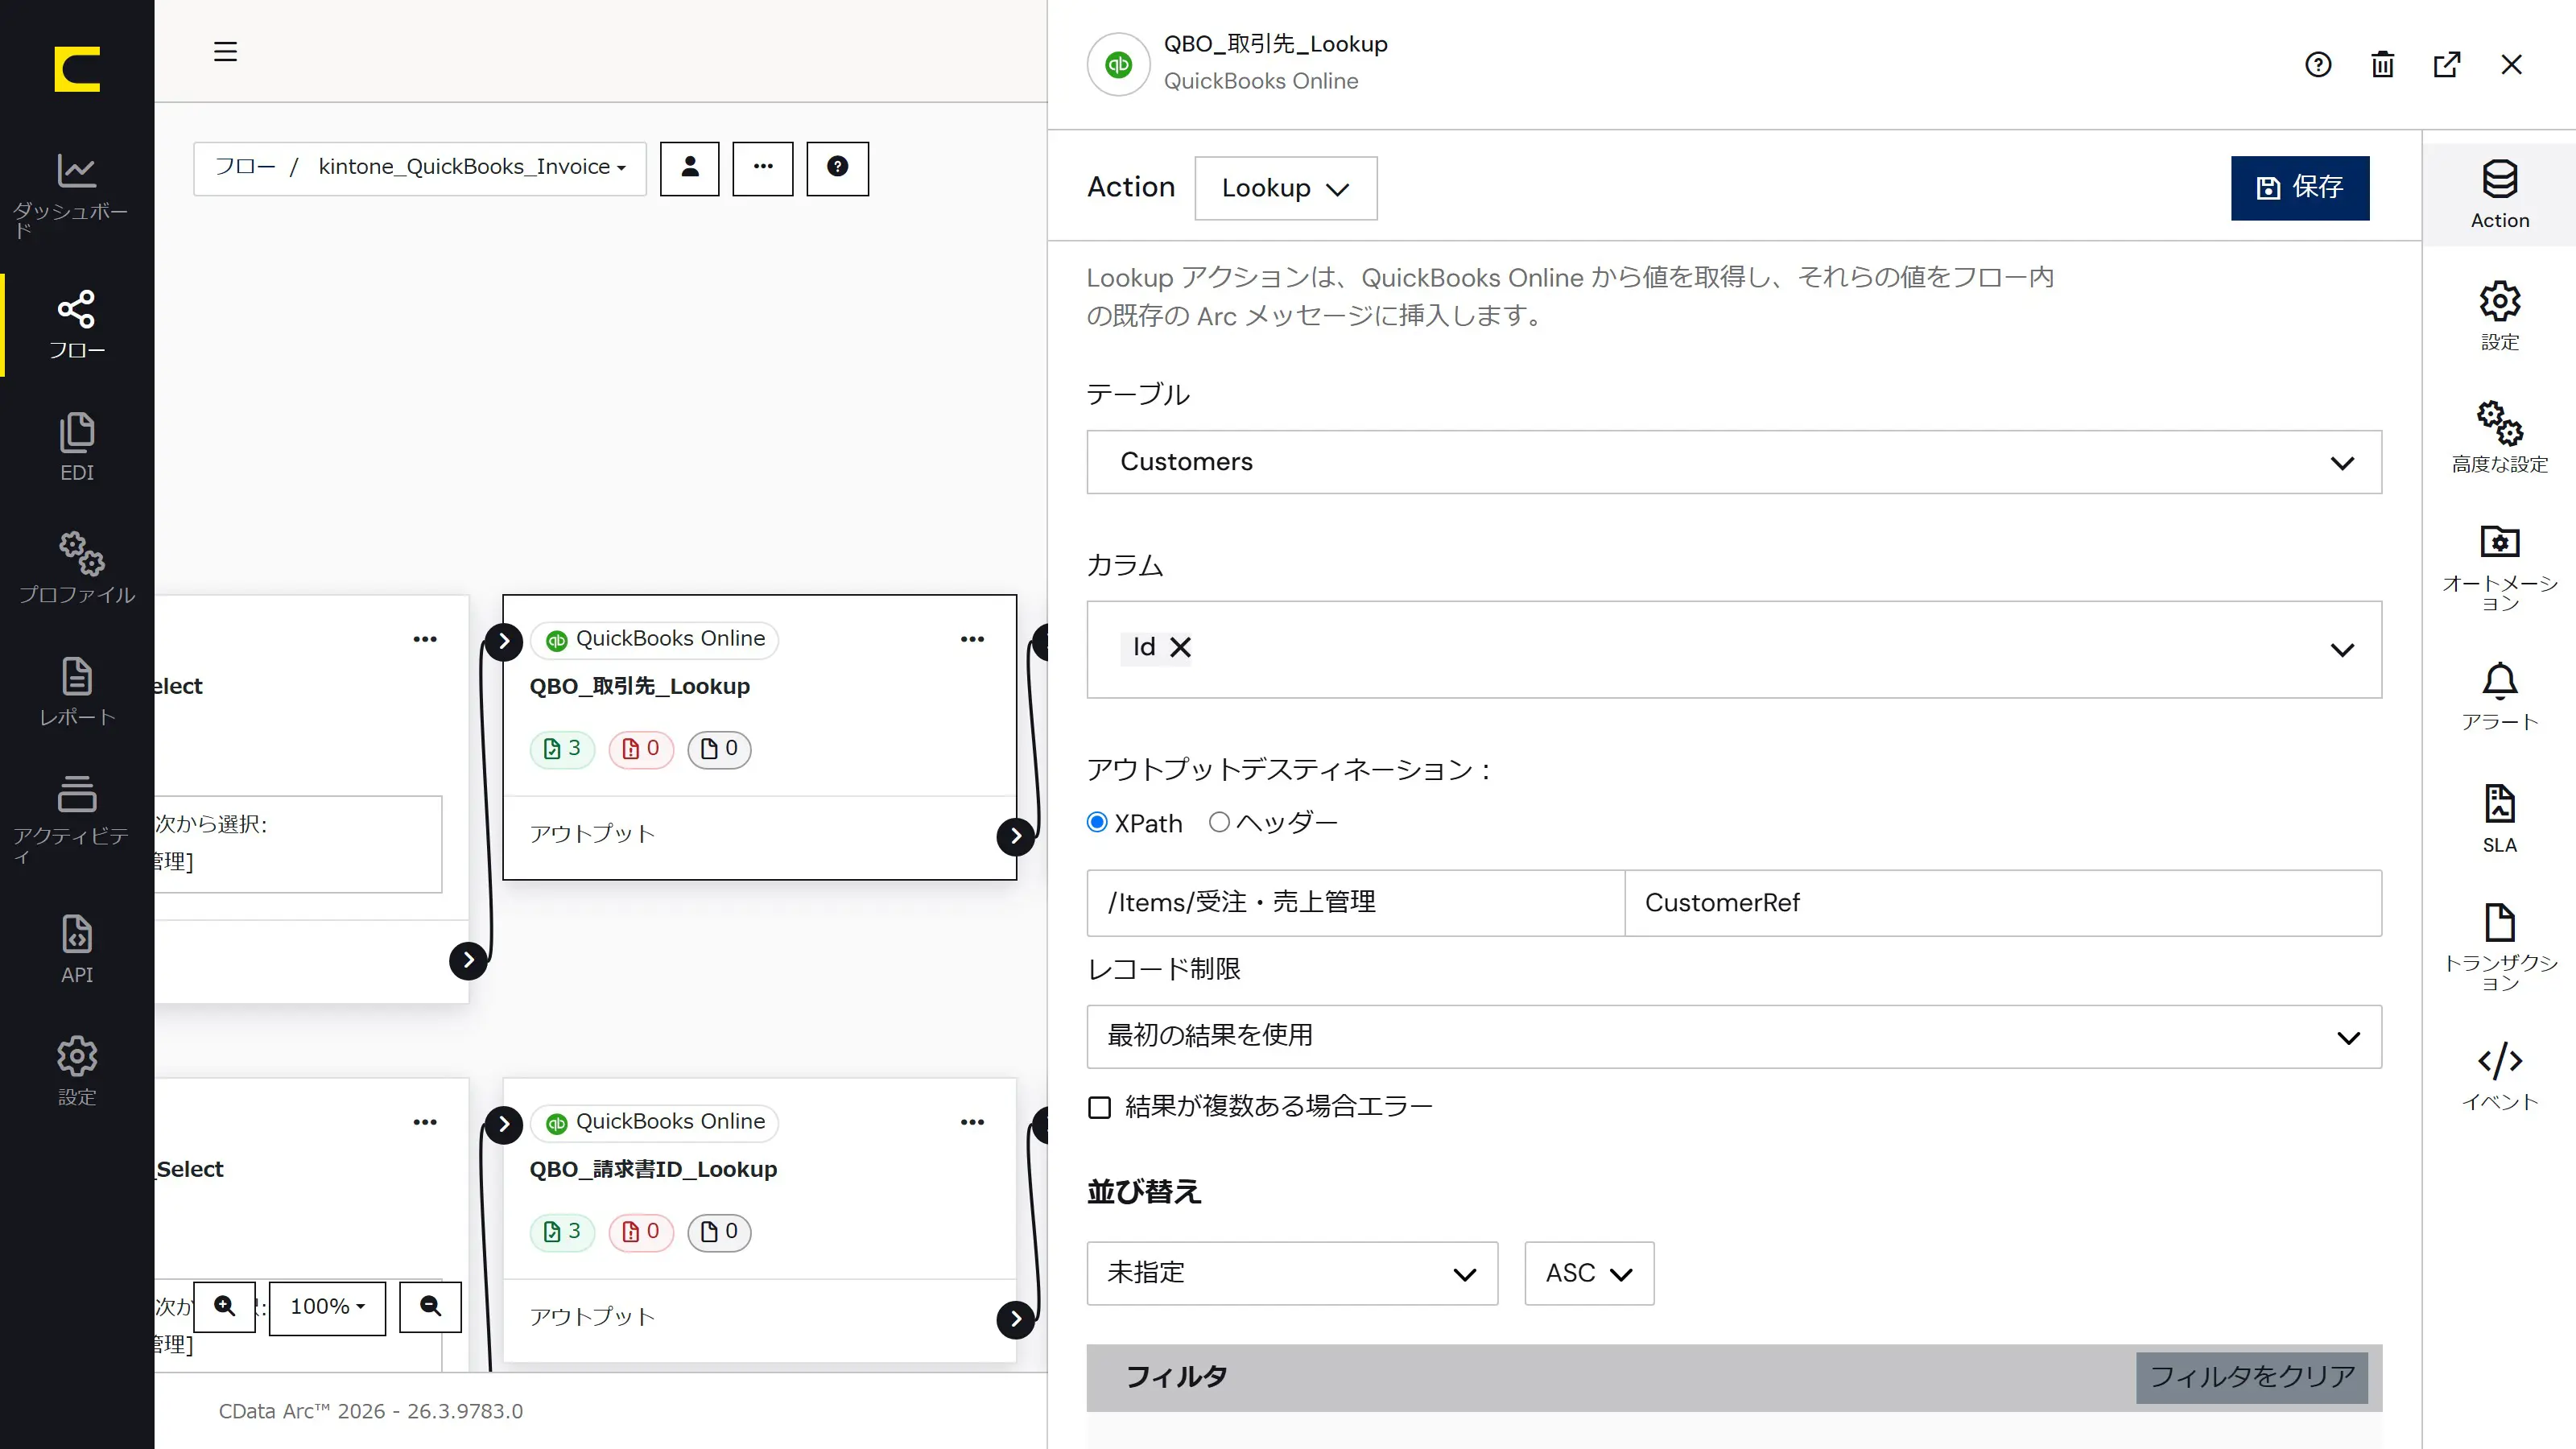2576x1449 pixels.
Task: Open 設定 in left sidebar
Action: coord(77,1070)
